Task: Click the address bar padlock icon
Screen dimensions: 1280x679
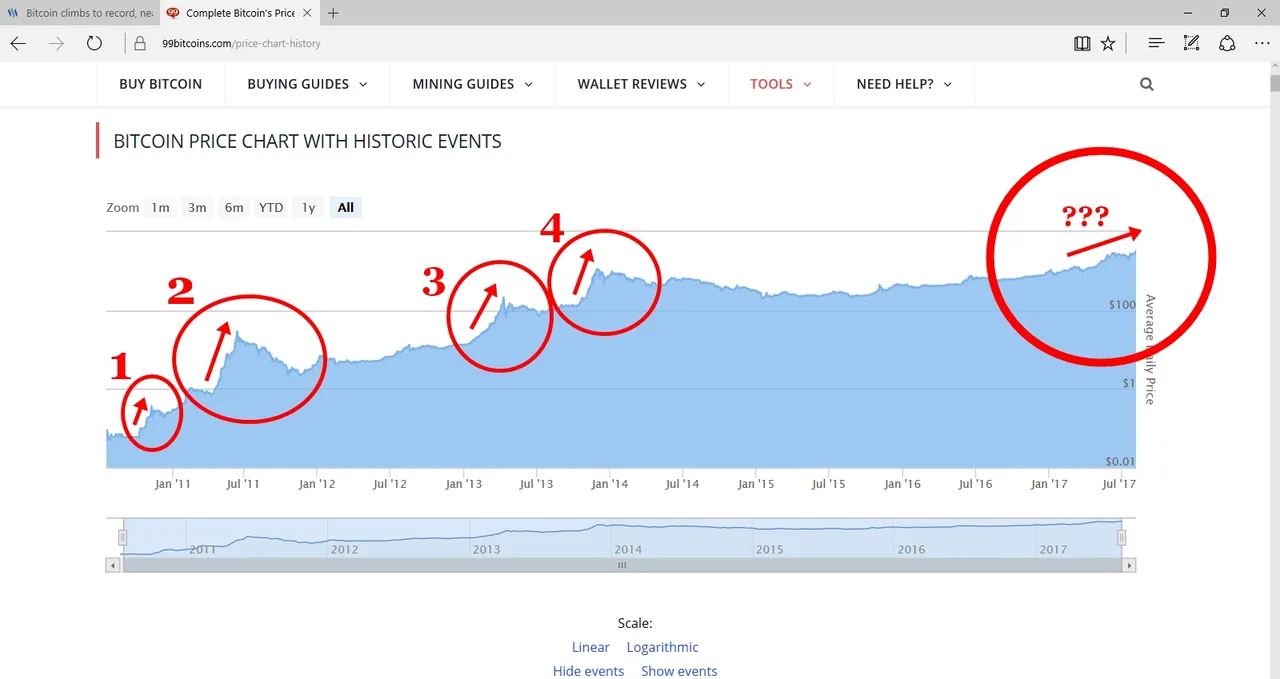Action: pos(140,44)
